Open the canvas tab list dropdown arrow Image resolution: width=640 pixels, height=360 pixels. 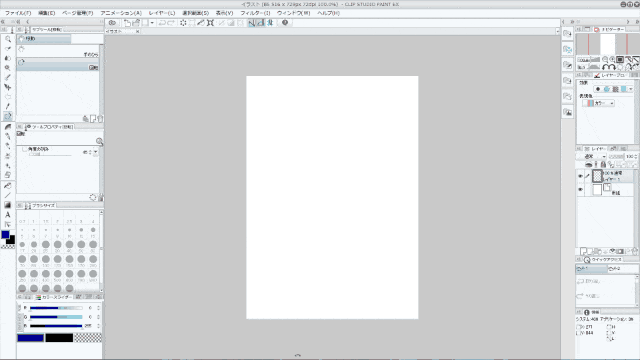558,31
